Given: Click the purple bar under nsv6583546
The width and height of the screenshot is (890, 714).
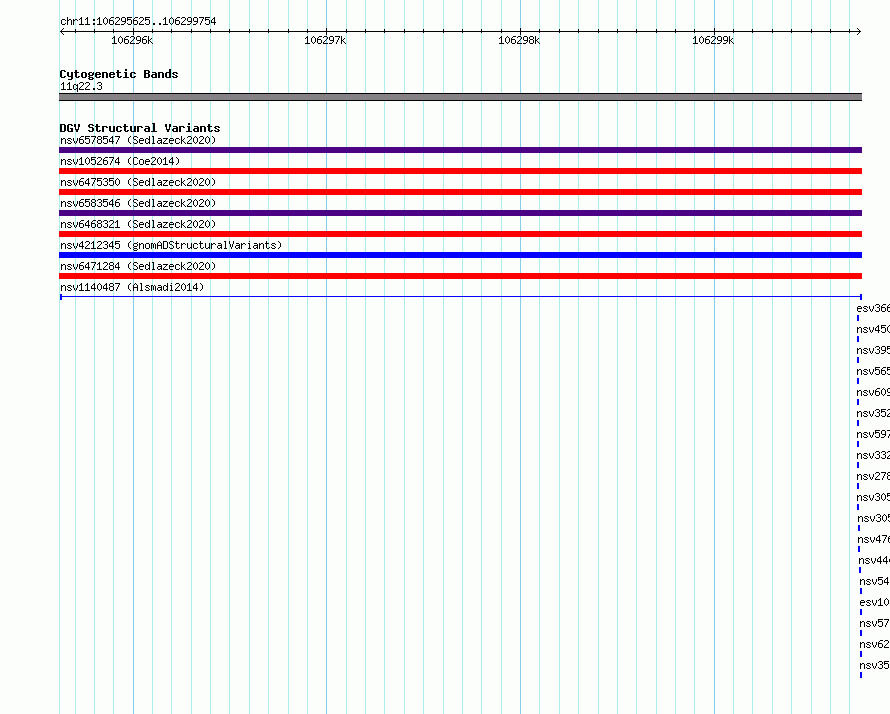Looking at the screenshot, I should tap(460, 213).
